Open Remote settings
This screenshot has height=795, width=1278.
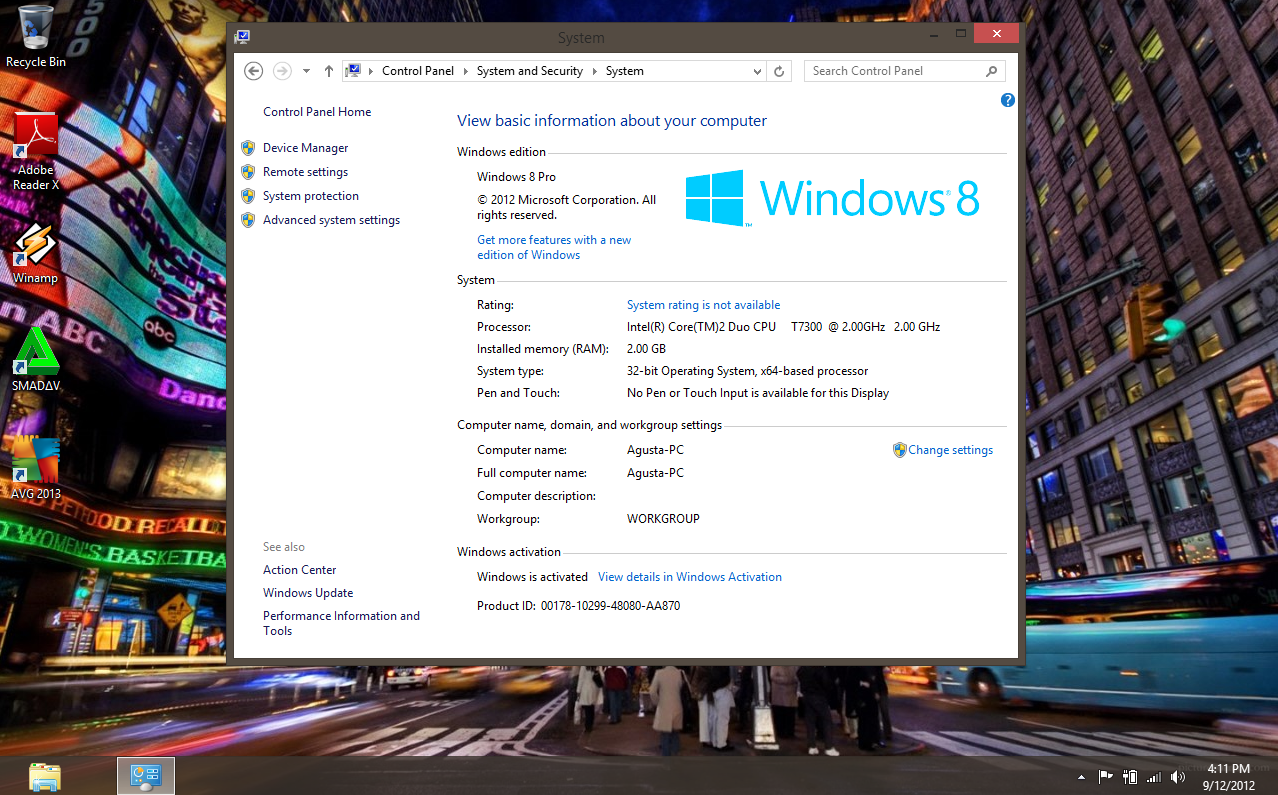[x=305, y=172]
